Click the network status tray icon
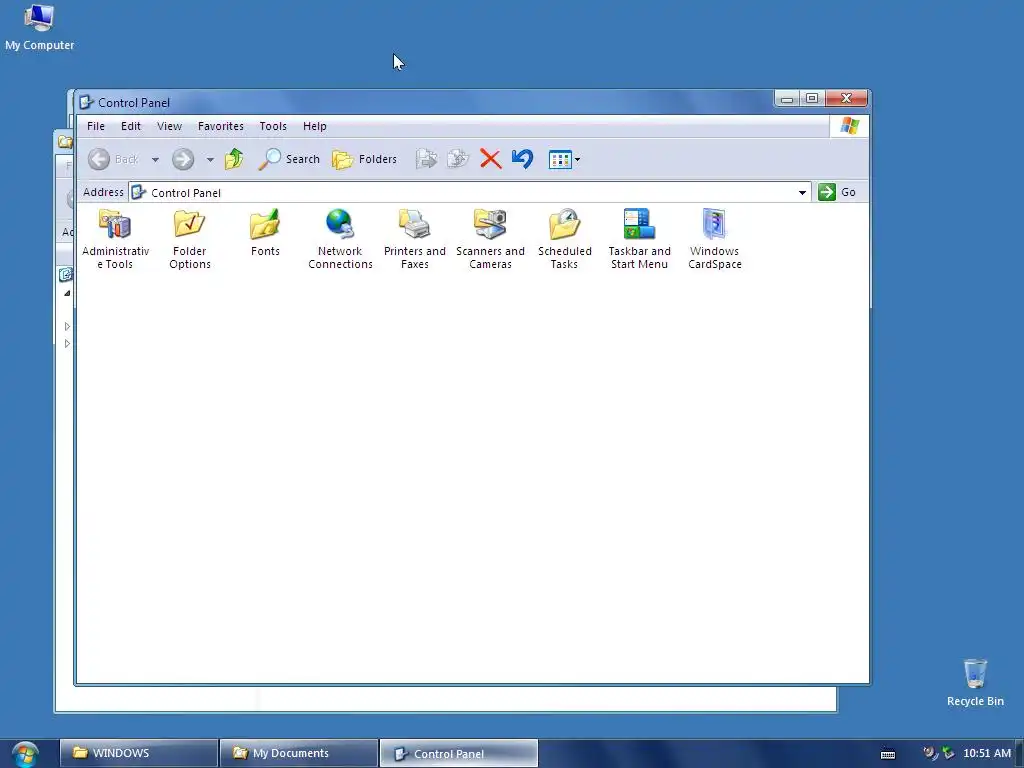Screen dimensions: 1024x768 click(x=948, y=754)
